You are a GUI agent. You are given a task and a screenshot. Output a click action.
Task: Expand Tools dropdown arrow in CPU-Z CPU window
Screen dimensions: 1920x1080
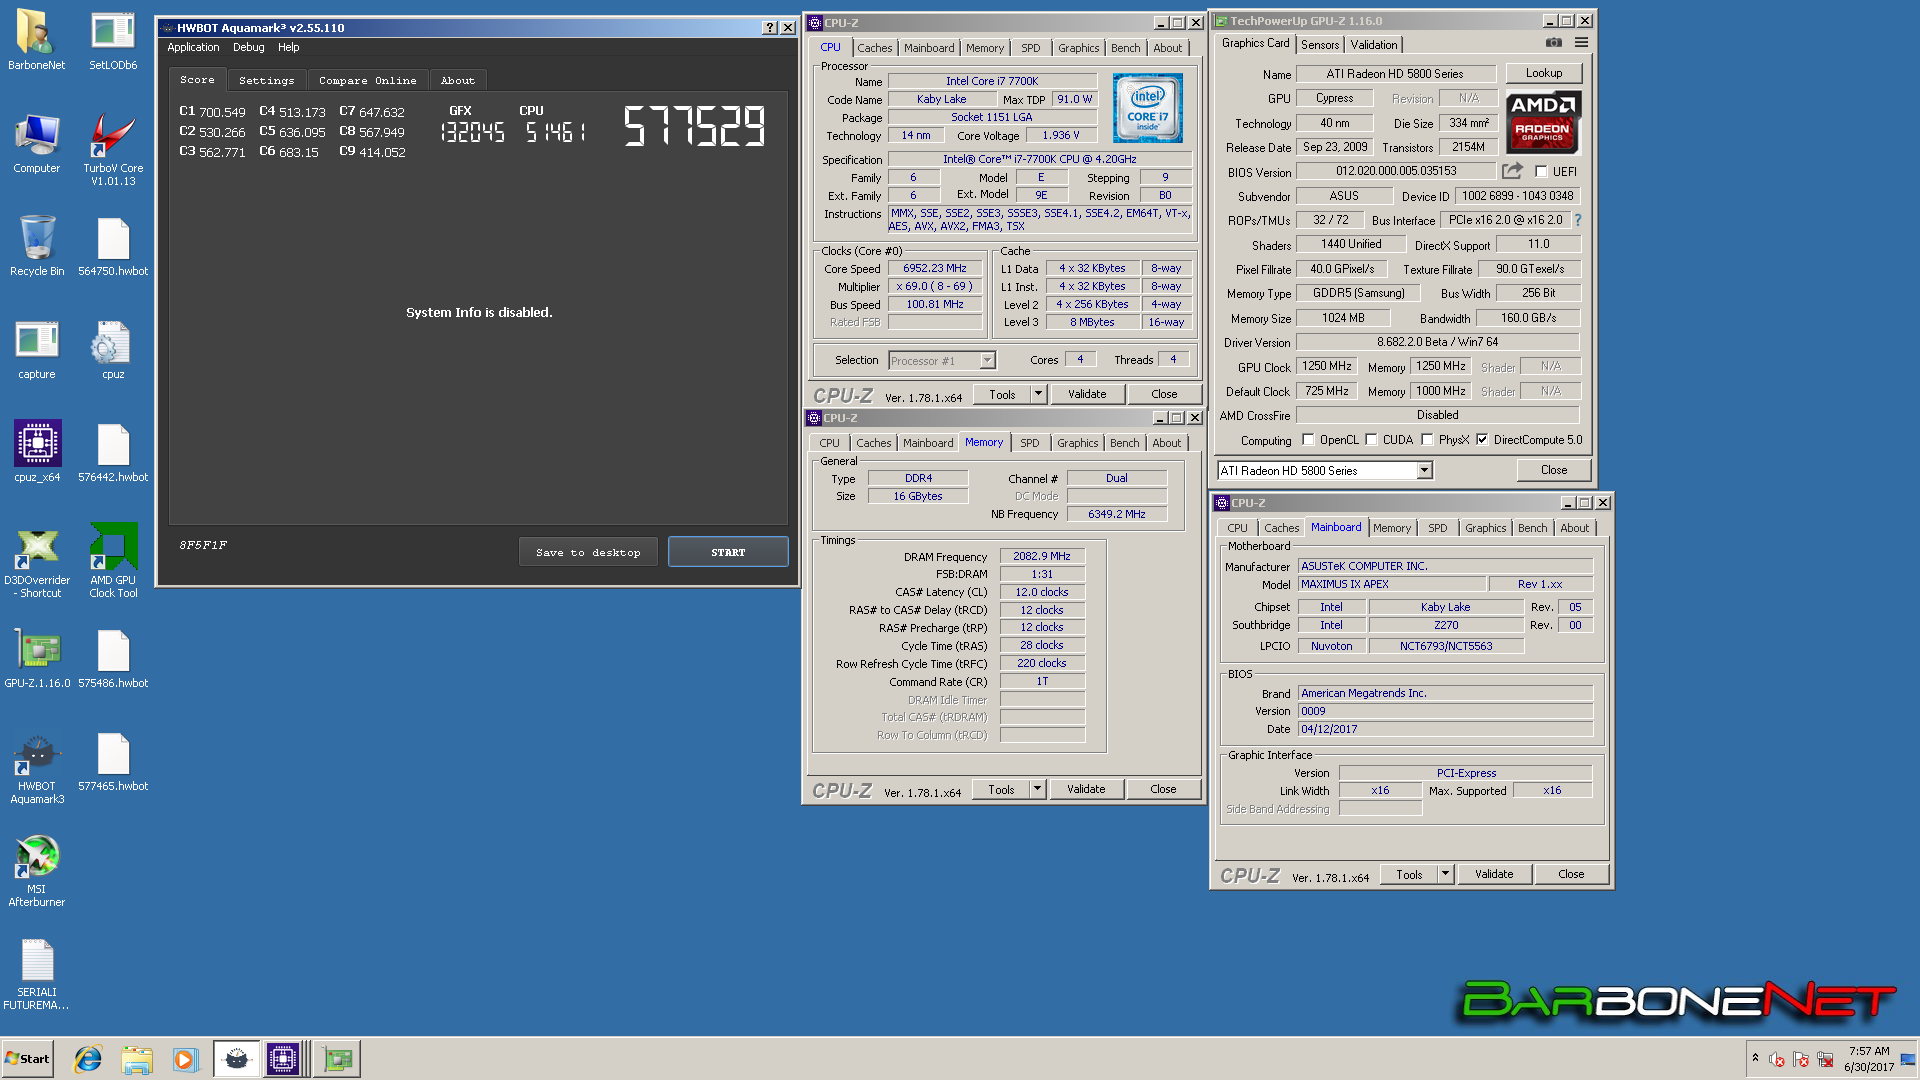1038,394
